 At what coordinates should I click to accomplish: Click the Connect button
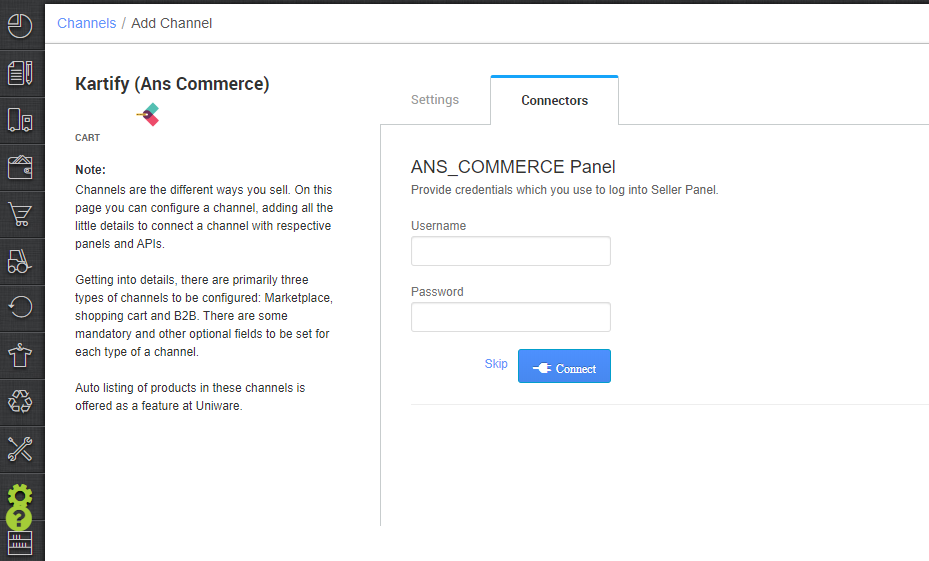coord(564,366)
